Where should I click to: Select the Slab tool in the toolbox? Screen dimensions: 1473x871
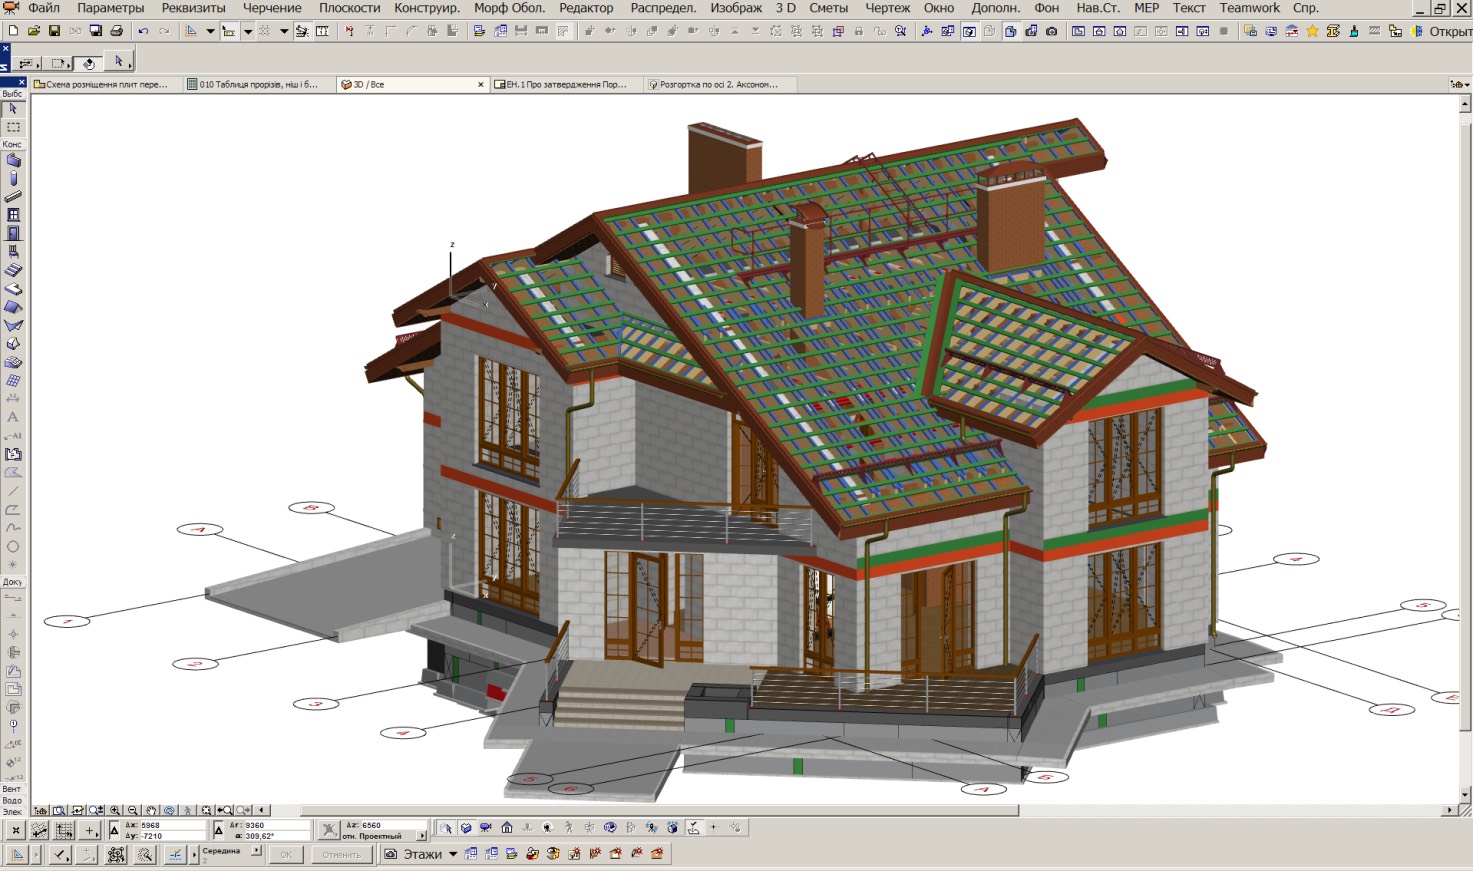pos(13,289)
